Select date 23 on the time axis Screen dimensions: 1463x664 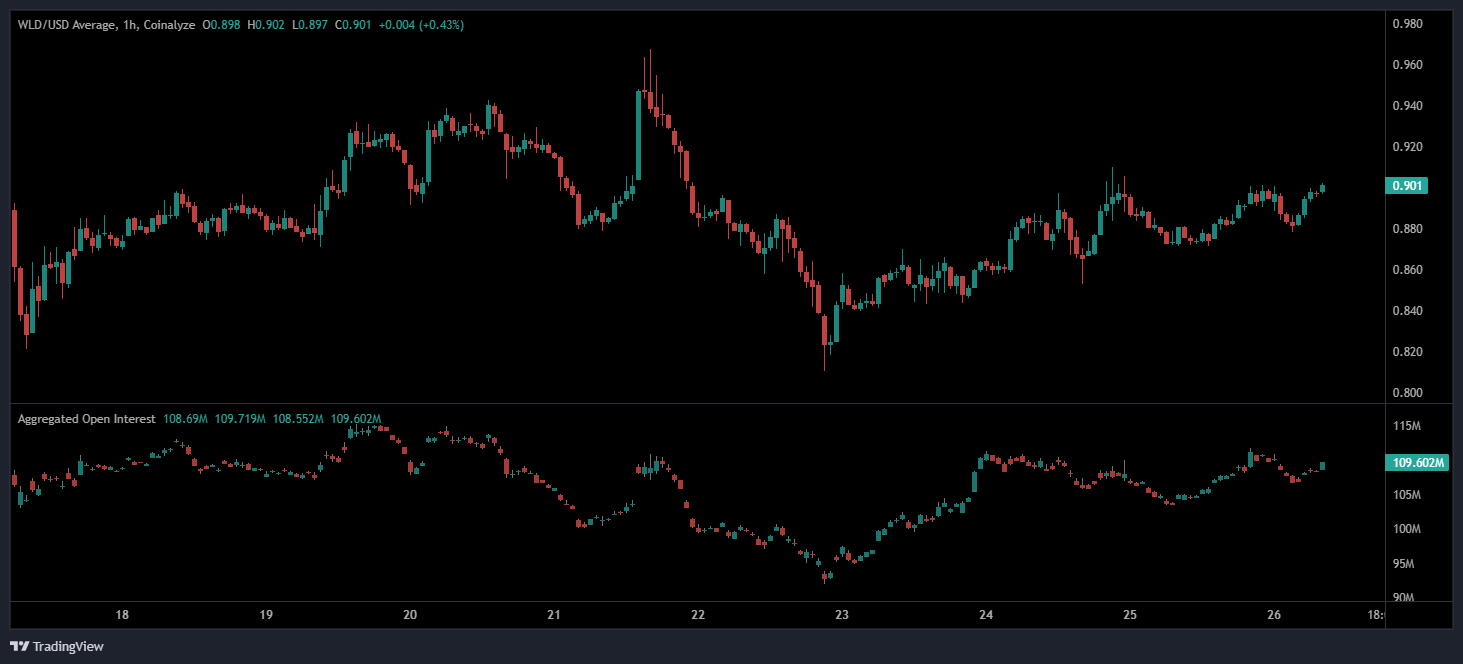coord(842,615)
